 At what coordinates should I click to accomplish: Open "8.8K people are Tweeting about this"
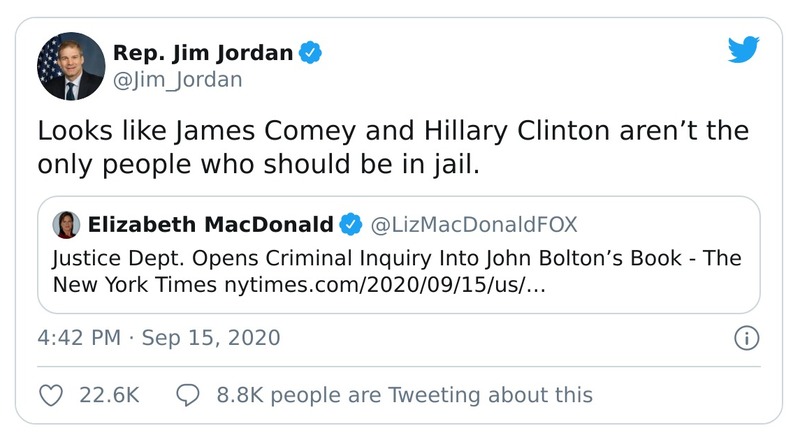click(x=404, y=395)
